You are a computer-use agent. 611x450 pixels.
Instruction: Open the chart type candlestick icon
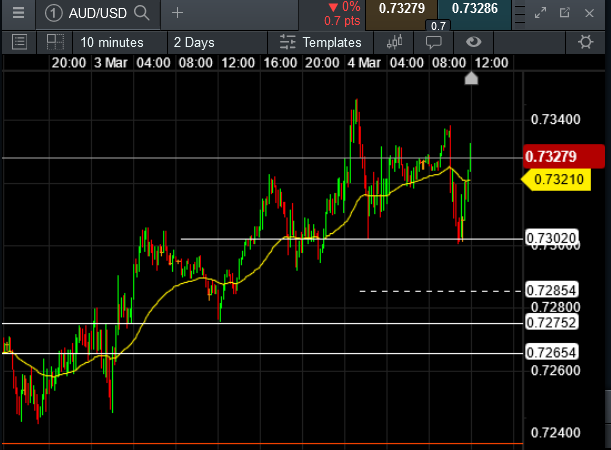pos(394,42)
